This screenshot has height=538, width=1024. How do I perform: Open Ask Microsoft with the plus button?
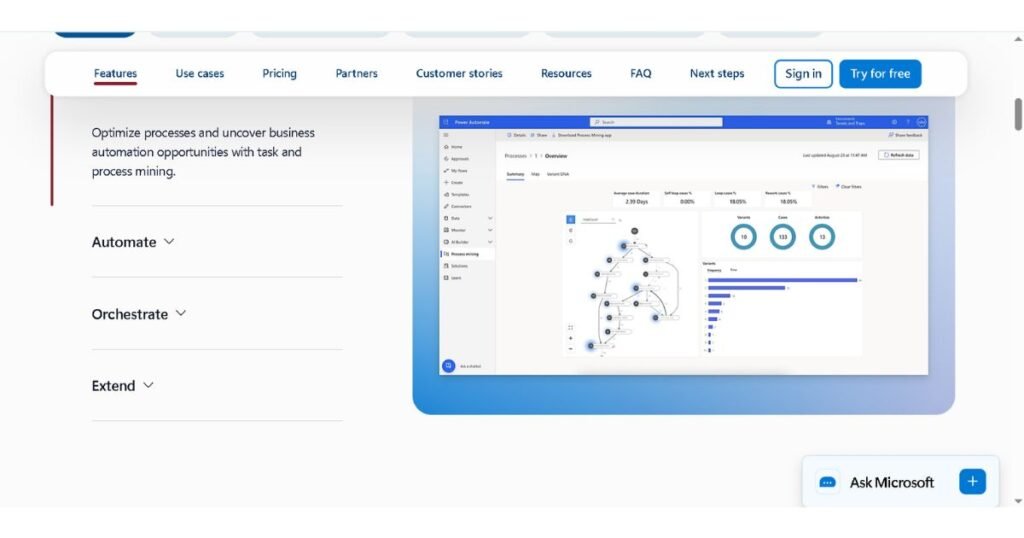click(972, 482)
